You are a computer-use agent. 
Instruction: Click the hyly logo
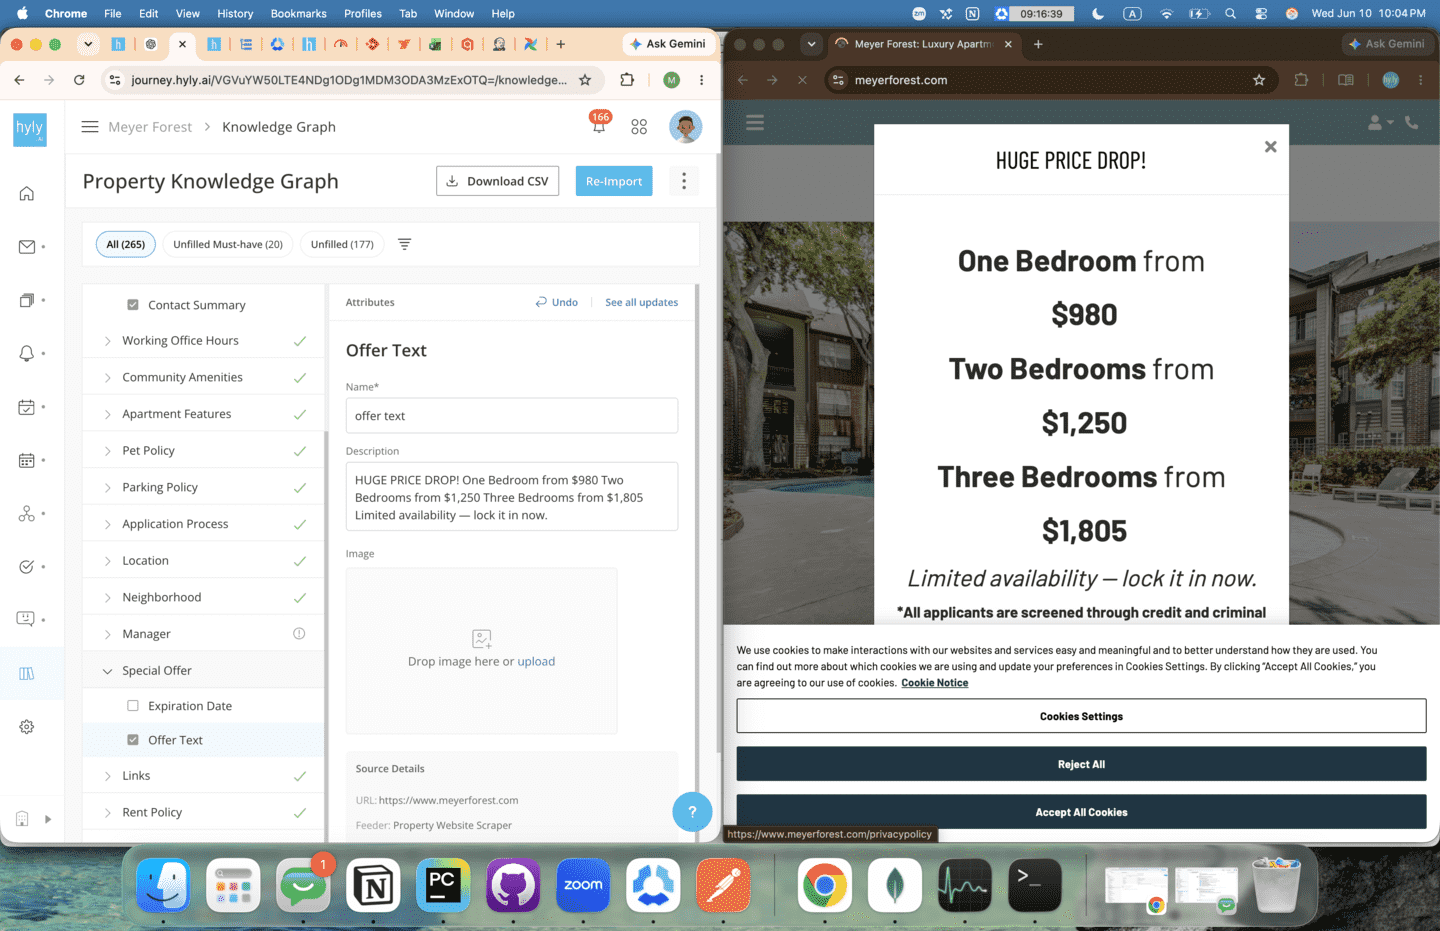(x=30, y=129)
